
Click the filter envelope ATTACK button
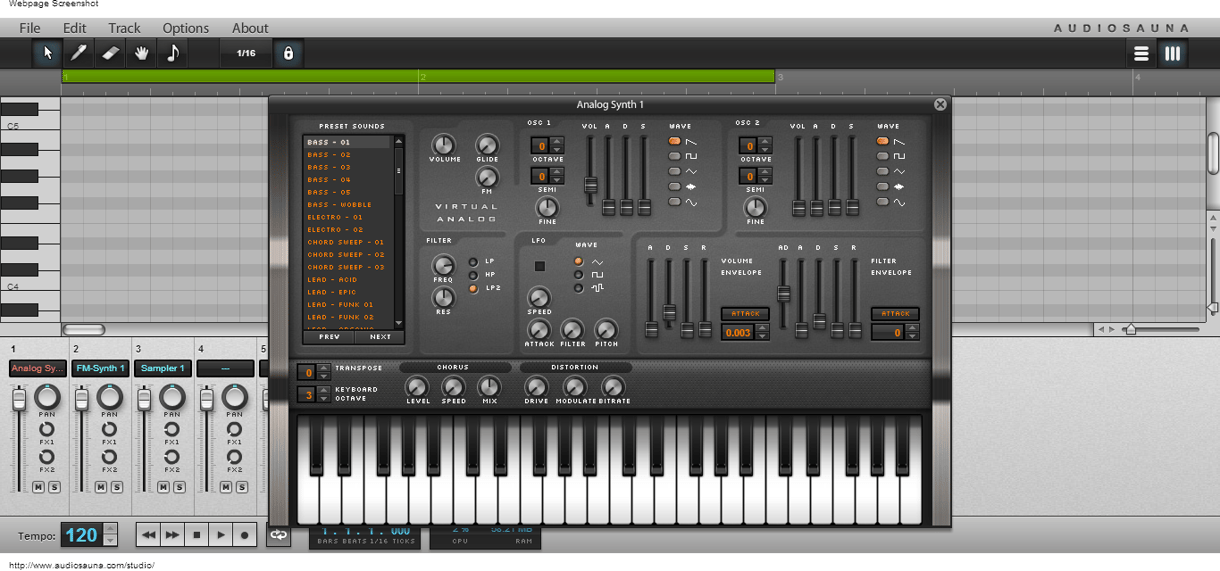pyautogui.click(x=895, y=313)
